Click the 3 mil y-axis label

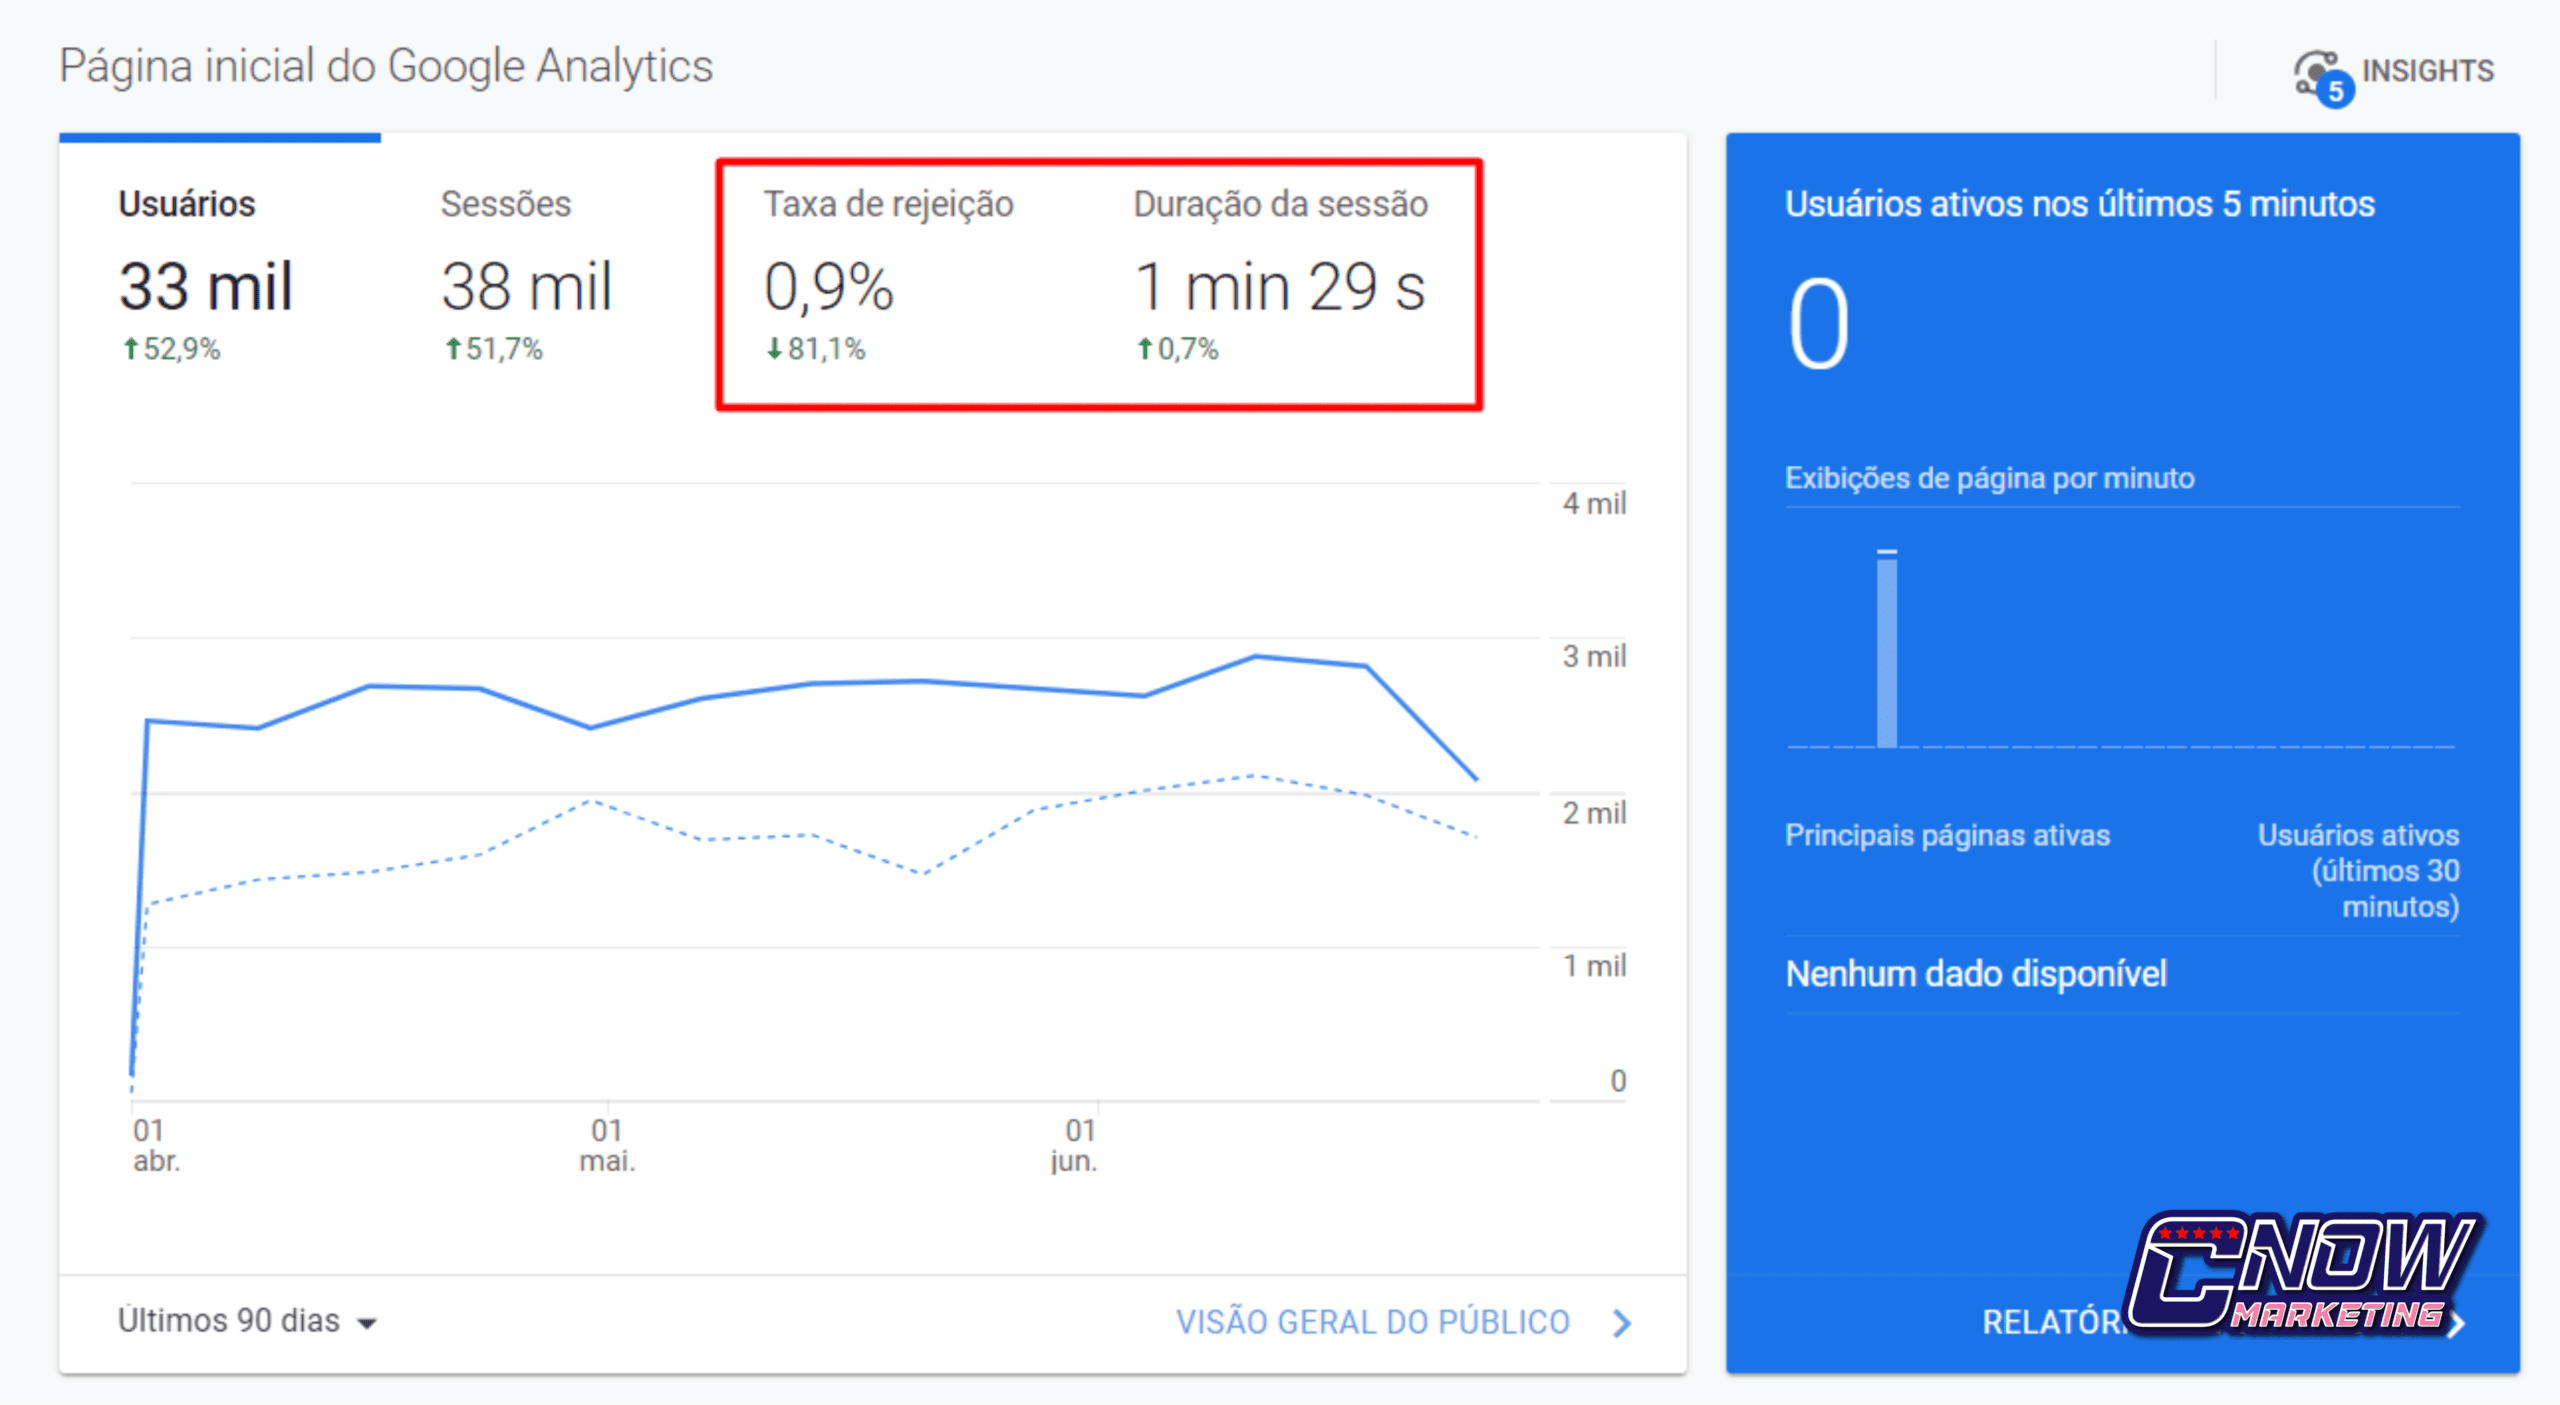1595,657
